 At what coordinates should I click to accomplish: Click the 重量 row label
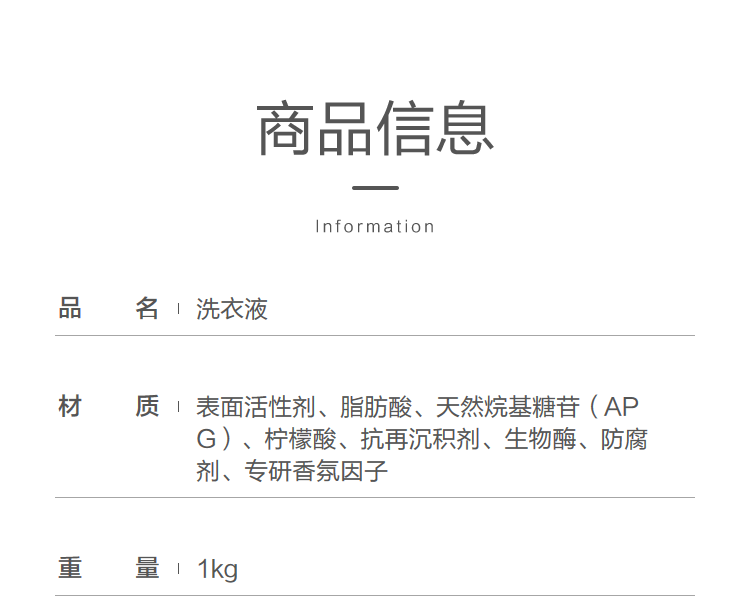pos(108,569)
